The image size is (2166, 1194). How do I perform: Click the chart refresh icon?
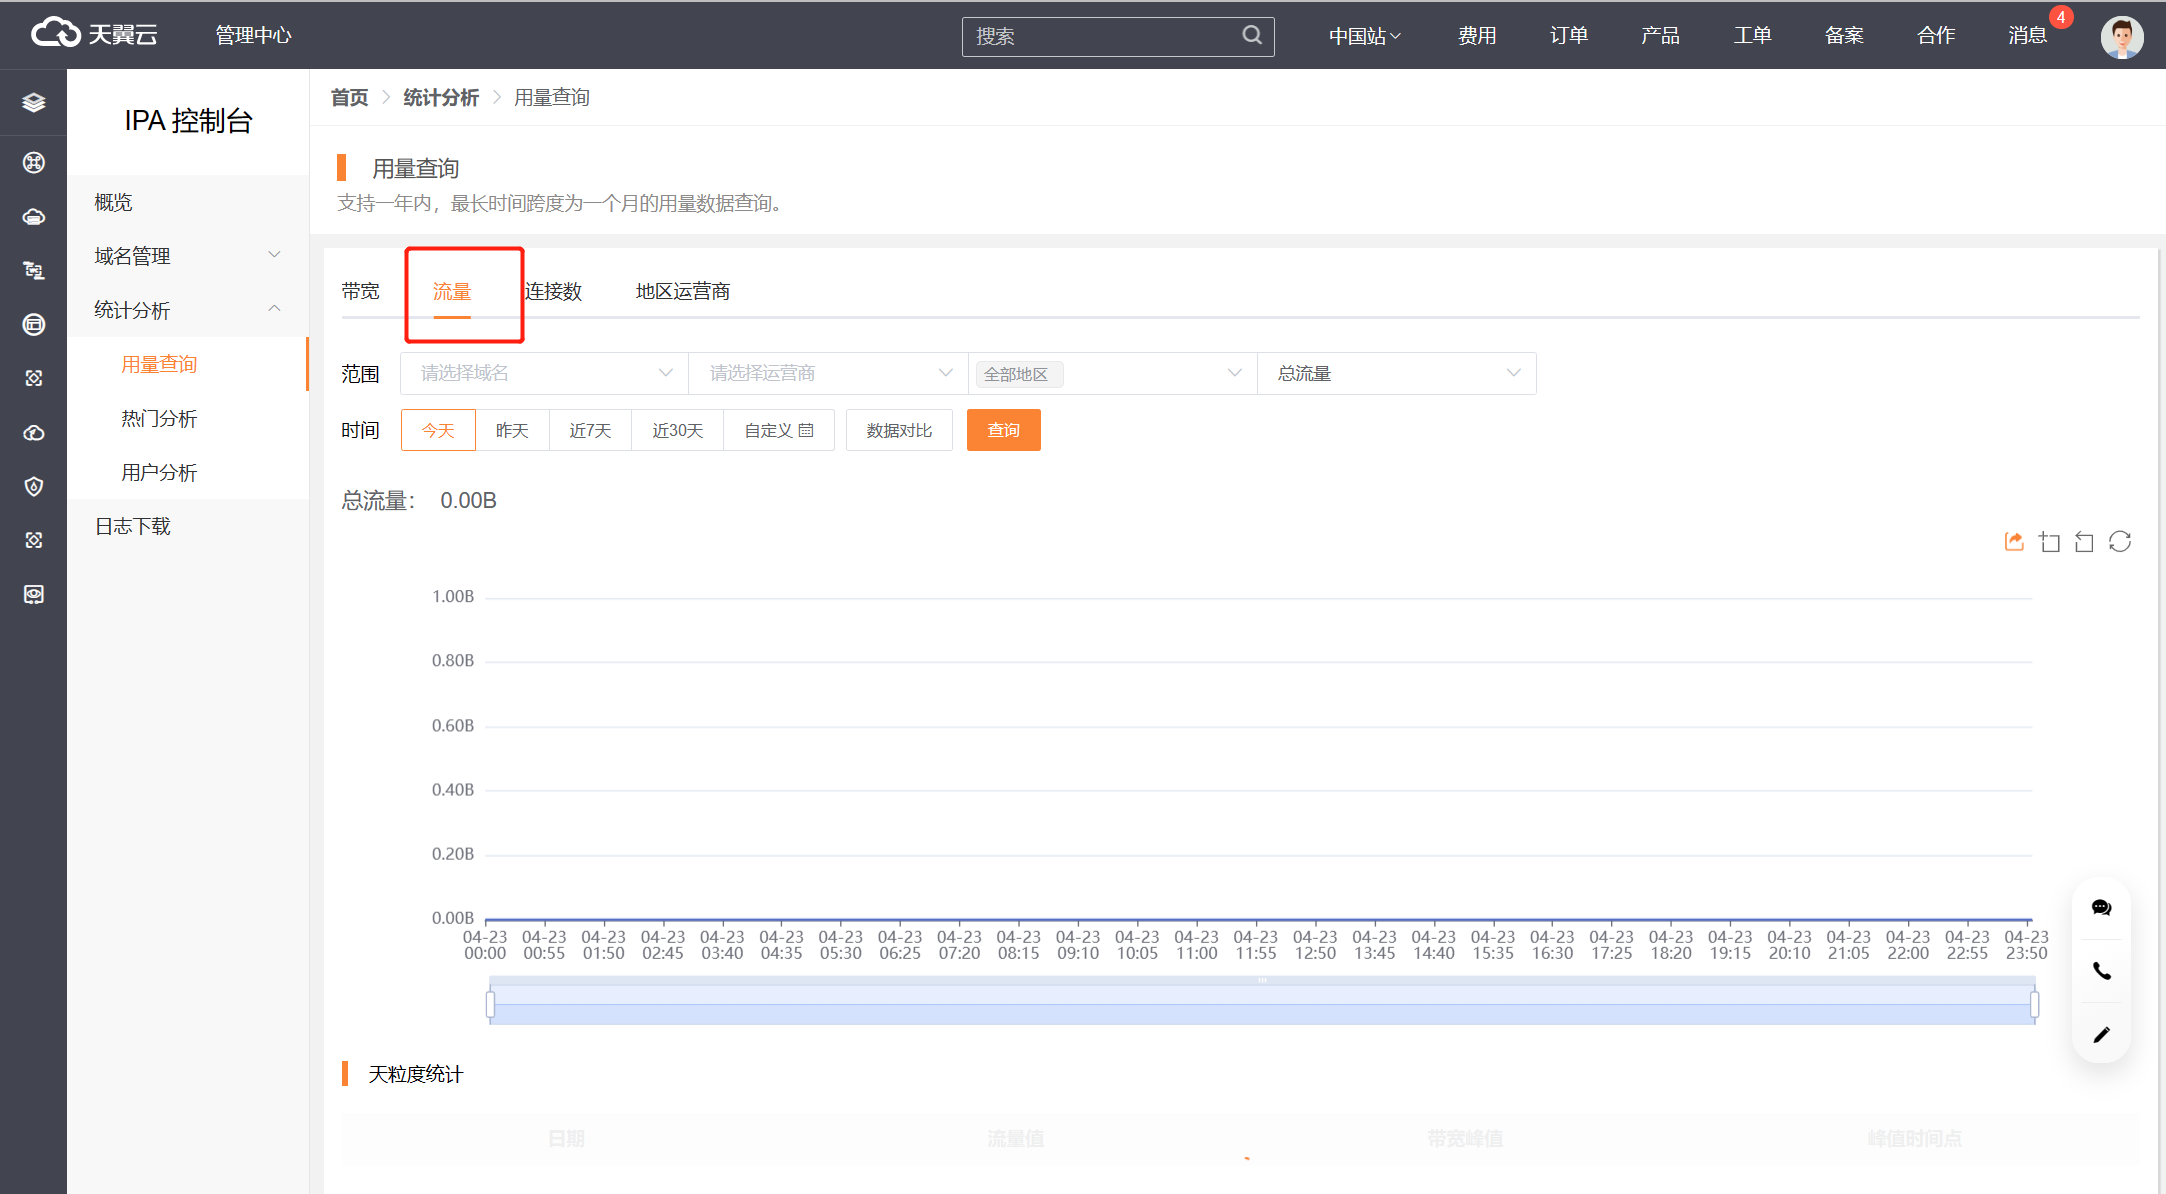pos(2120,542)
